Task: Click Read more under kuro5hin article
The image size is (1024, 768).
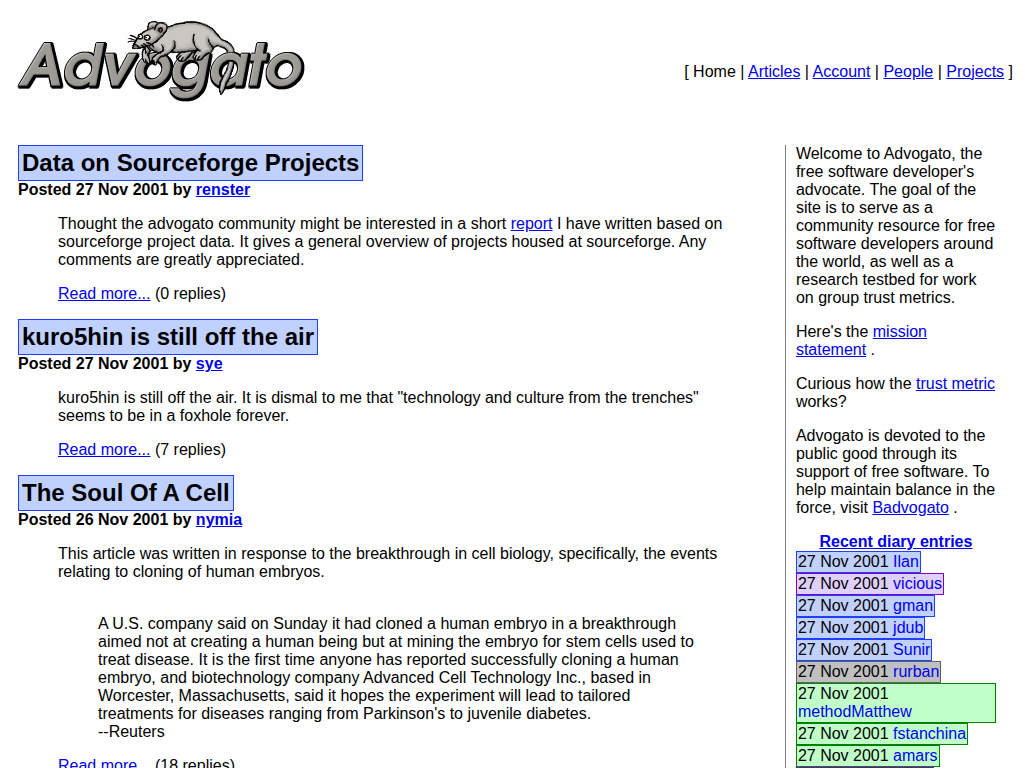Action: click(104, 449)
